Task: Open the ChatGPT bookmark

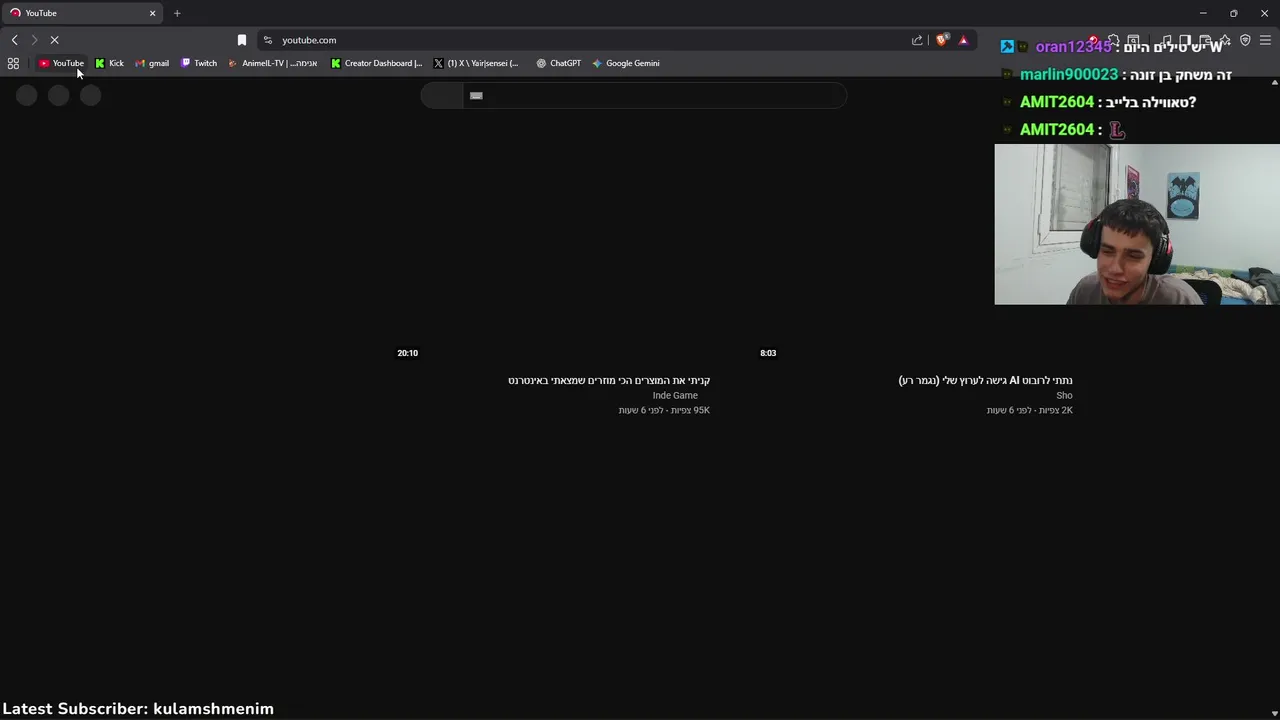Action: coord(558,63)
